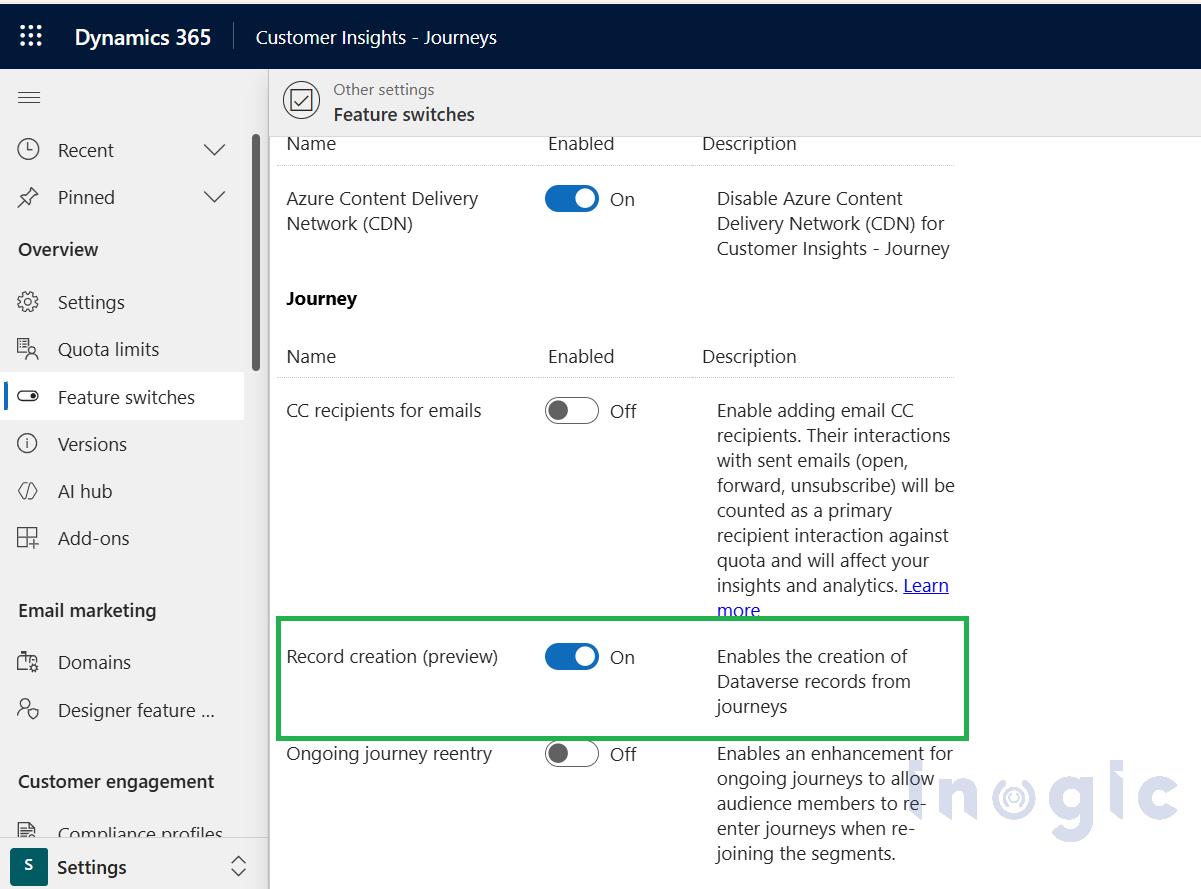
Task: Click the Settings area switcher at bottom
Action: (134, 866)
